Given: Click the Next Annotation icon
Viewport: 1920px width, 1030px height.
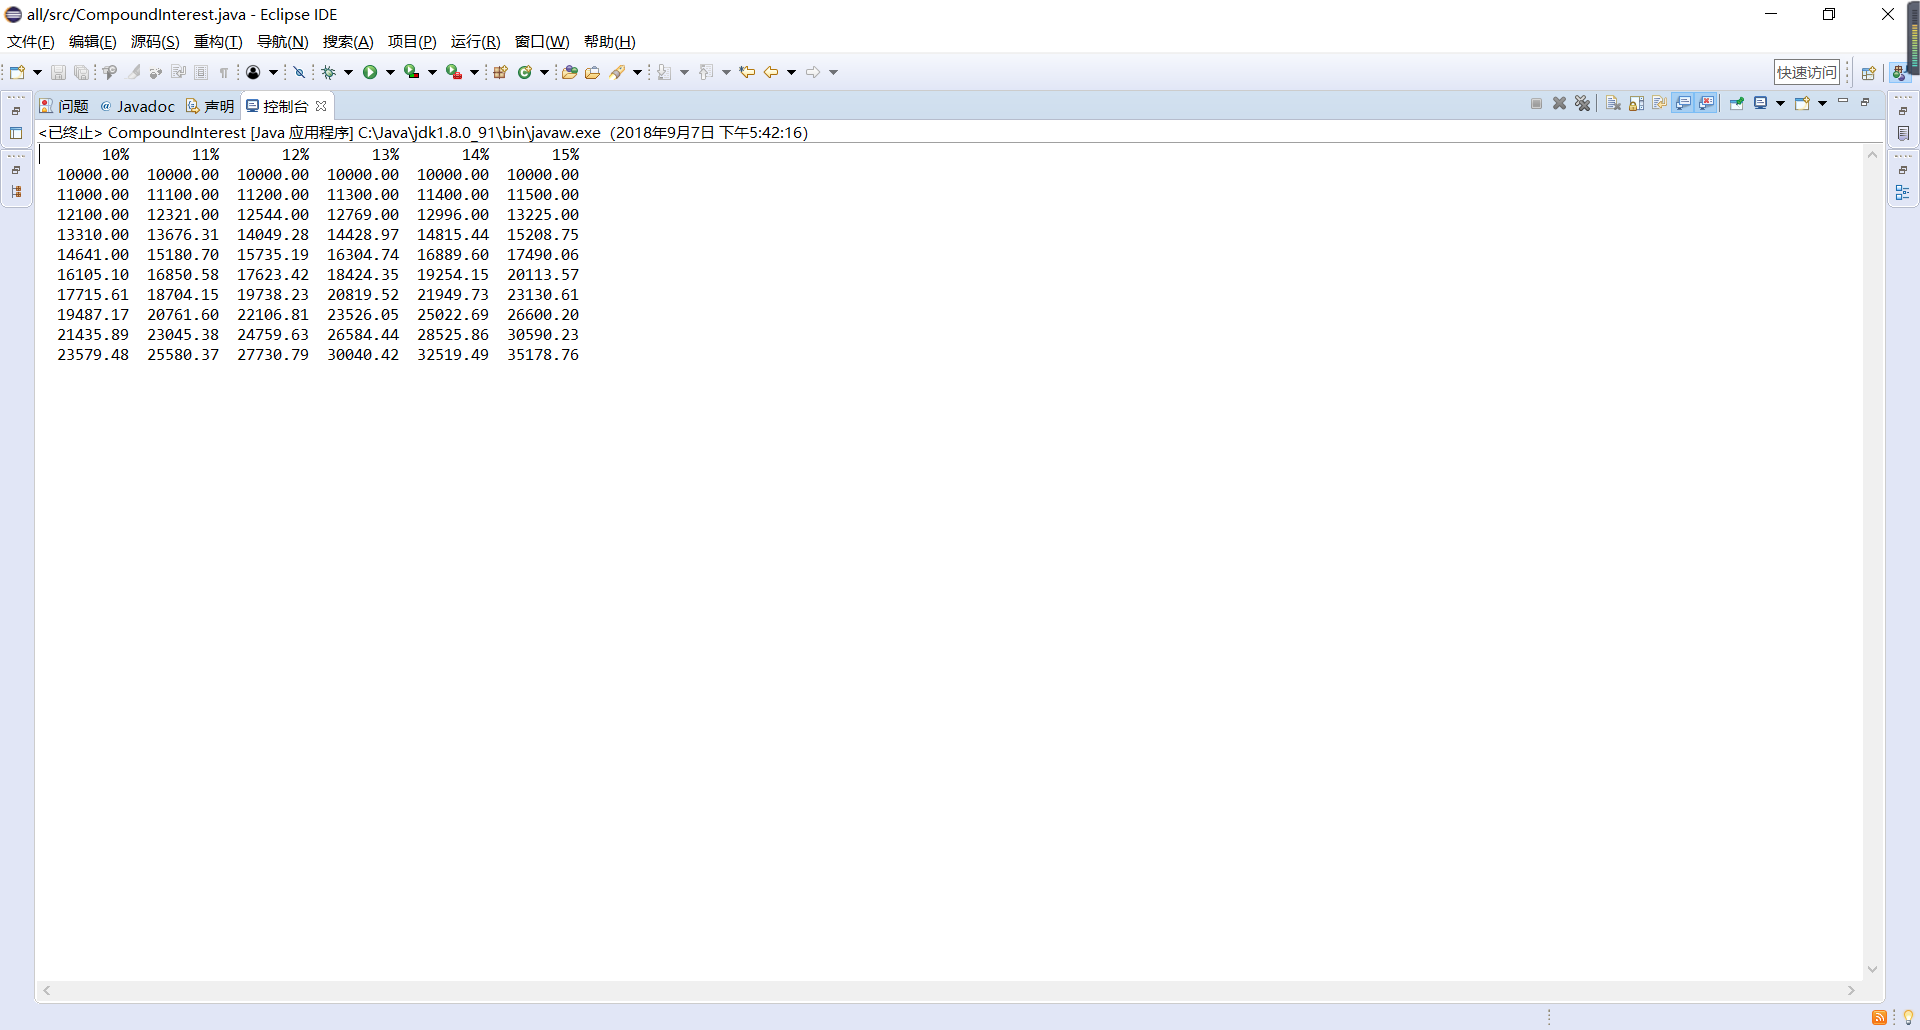Looking at the screenshot, I should (x=664, y=72).
